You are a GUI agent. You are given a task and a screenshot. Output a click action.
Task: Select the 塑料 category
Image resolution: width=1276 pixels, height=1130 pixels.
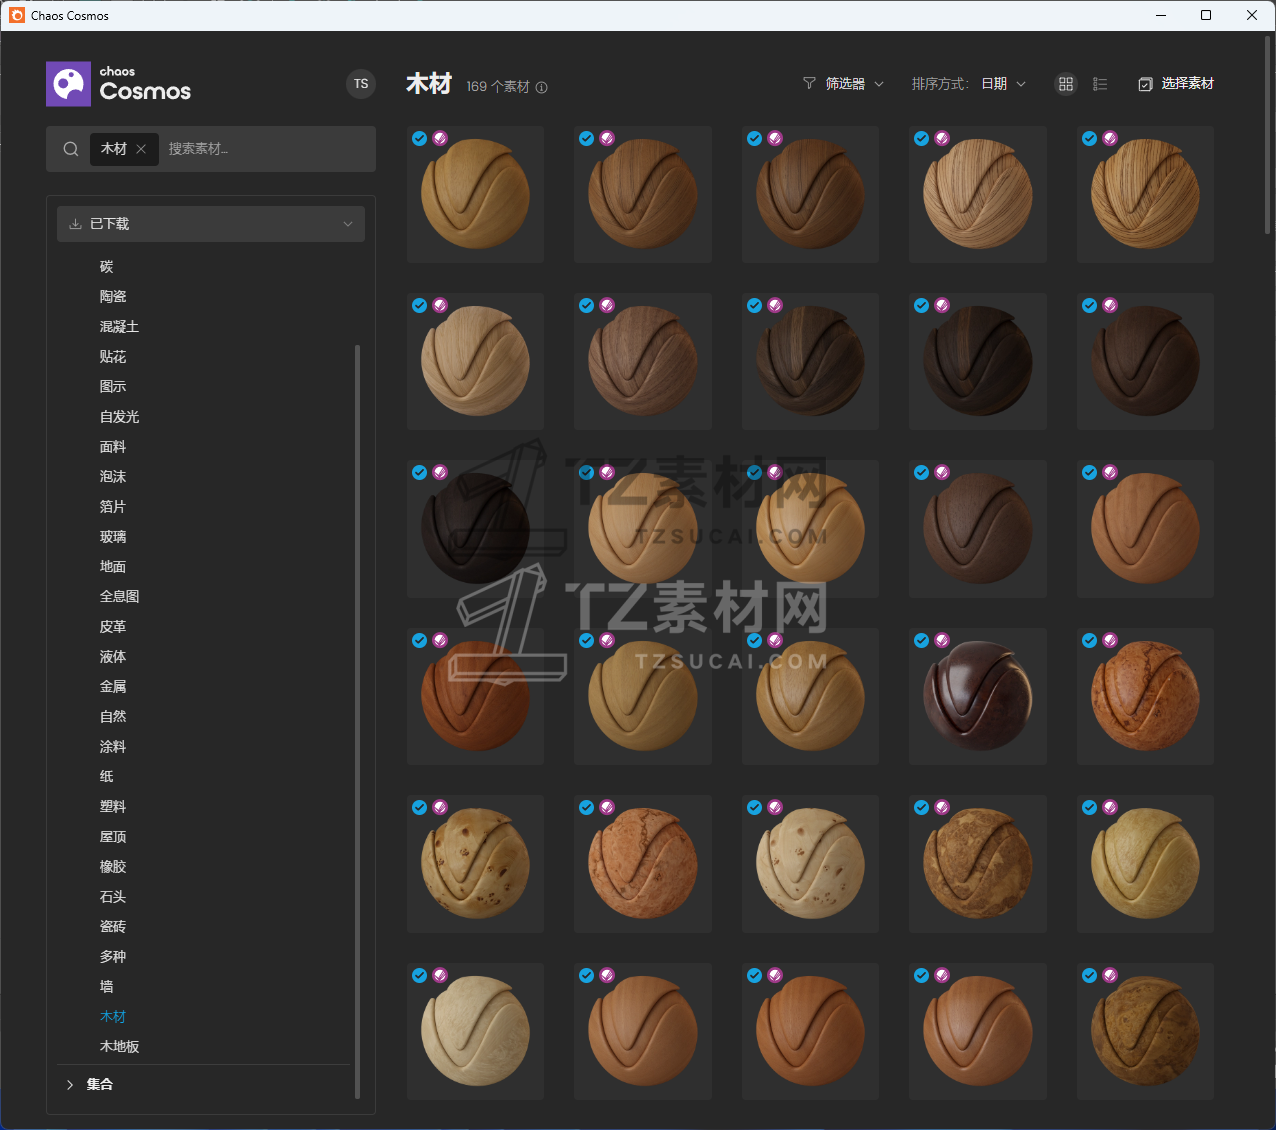point(113,807)
